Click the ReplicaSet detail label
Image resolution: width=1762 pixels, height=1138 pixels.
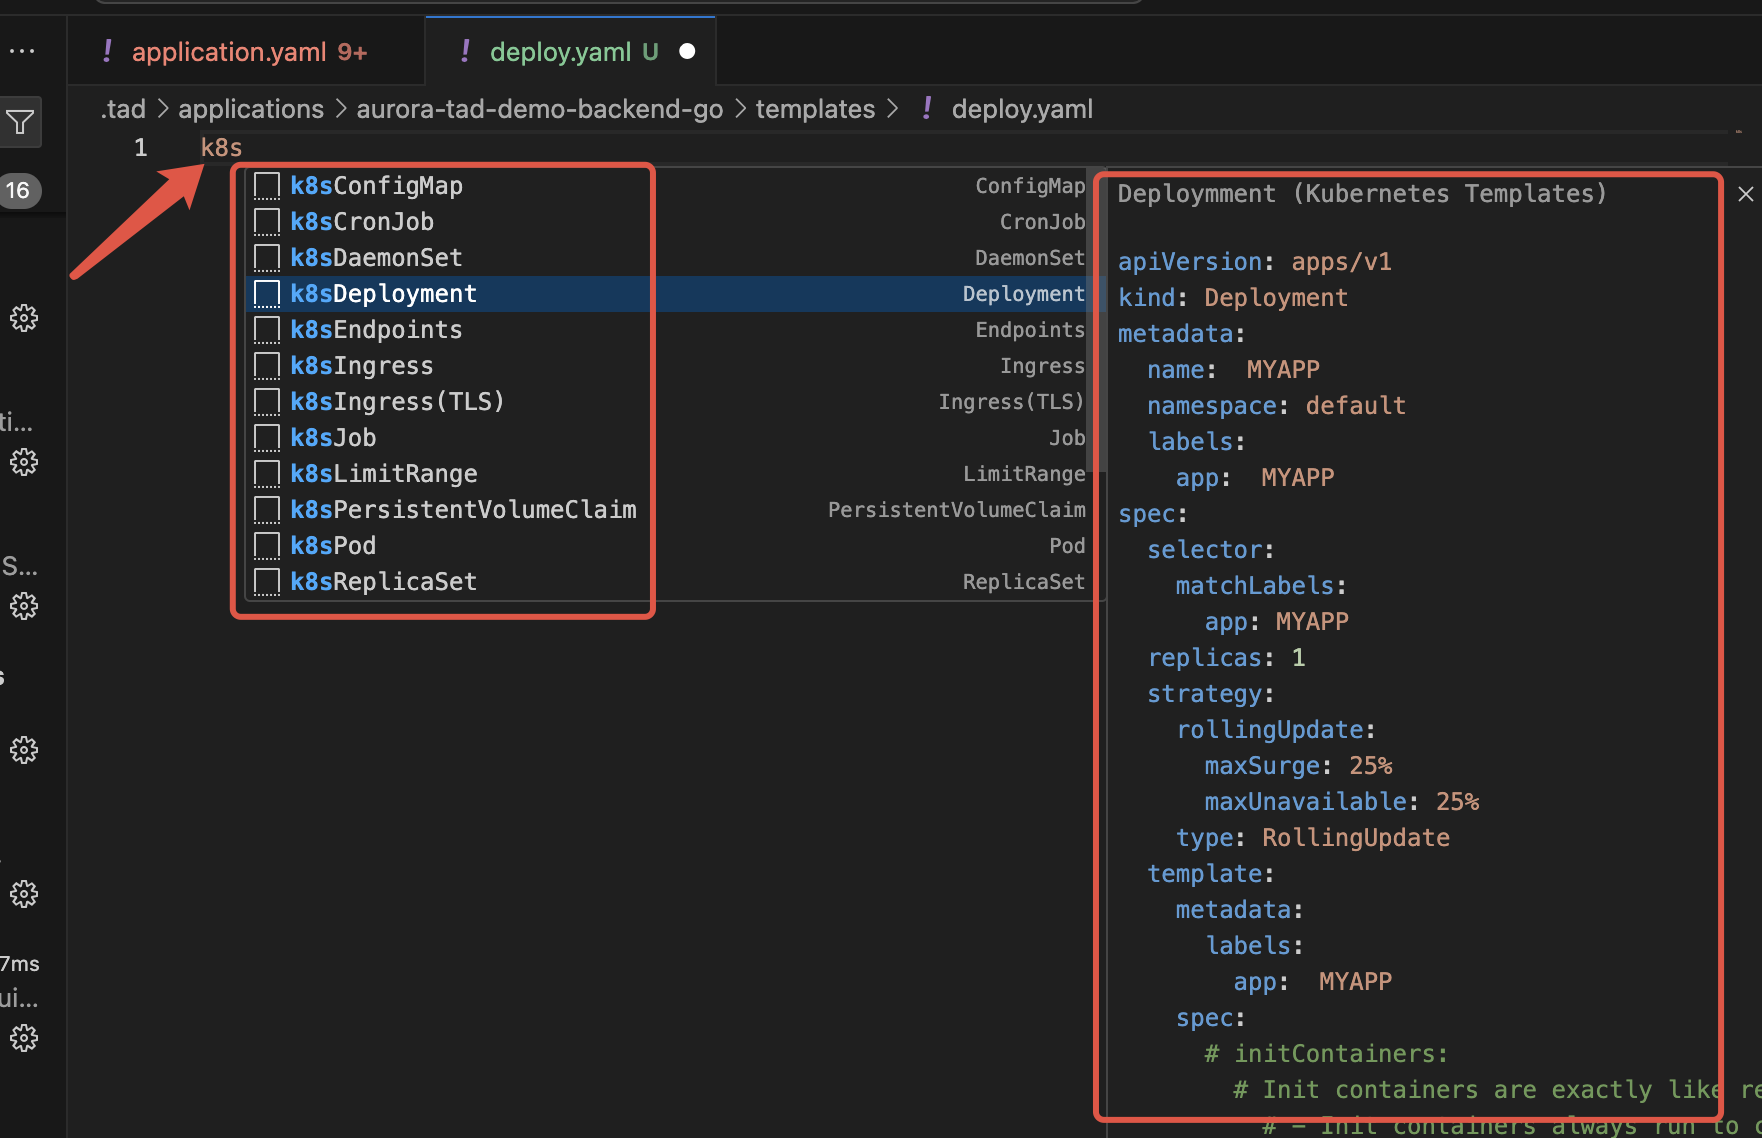[1024, 582]
